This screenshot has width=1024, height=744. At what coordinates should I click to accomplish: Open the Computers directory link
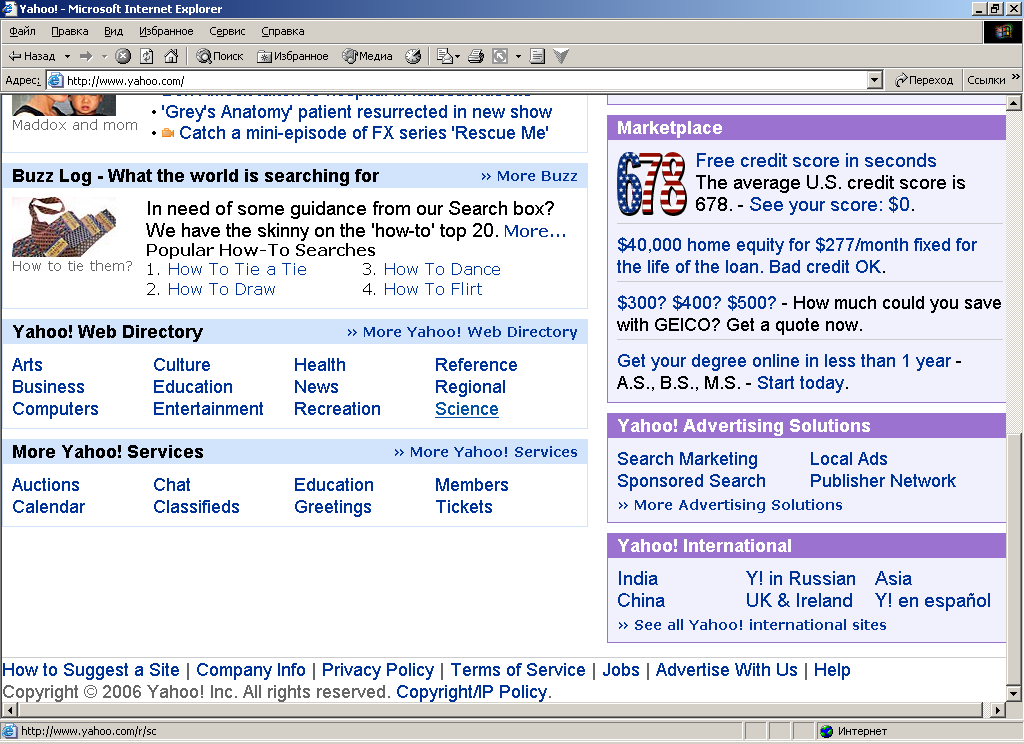coord(56,409)
